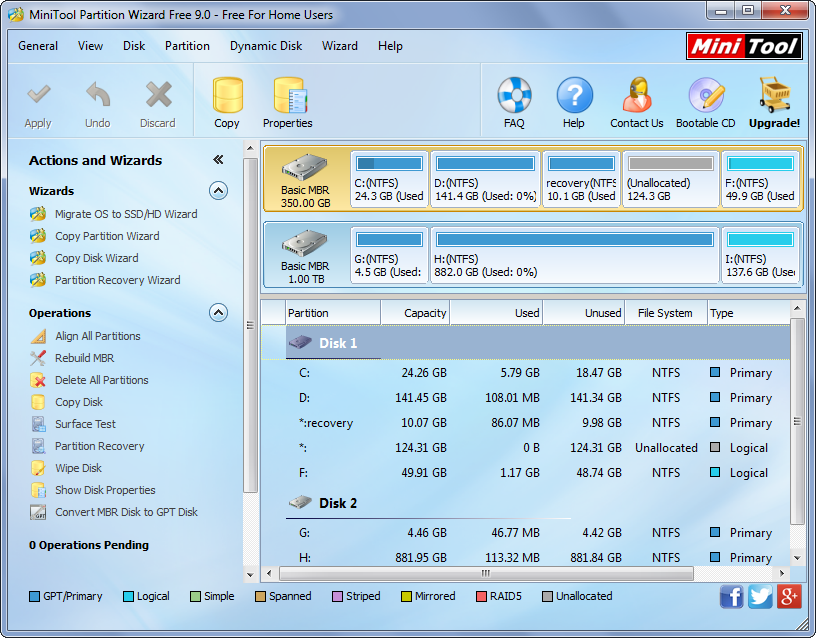The image size is (816, 638).
Task: Open Google Plus social icon
Action: (789, 597)
